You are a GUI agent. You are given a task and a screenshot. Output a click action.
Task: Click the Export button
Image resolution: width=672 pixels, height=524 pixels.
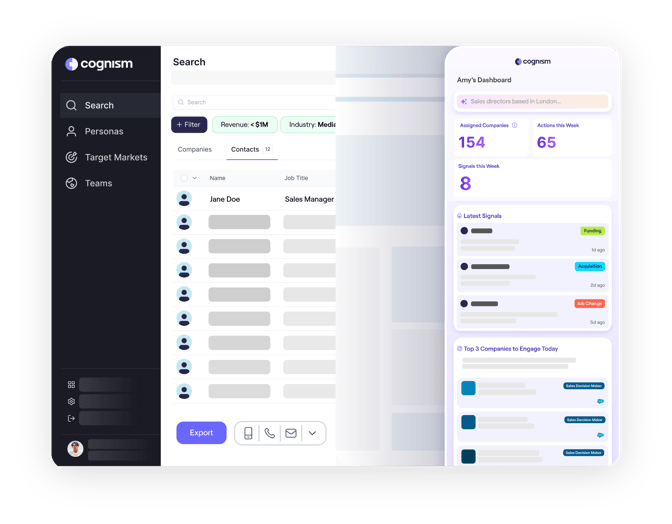click(x=201, y=433)
